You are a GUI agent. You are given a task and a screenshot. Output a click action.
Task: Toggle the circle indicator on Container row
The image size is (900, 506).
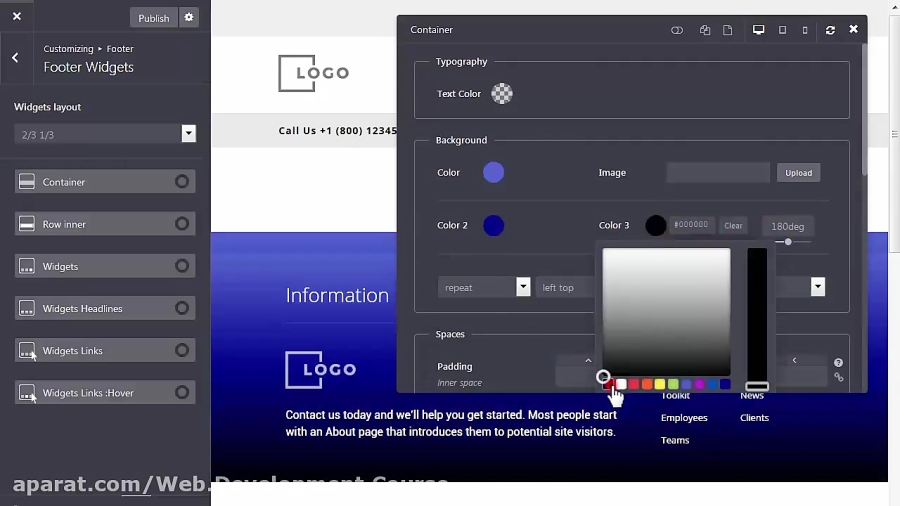point(182,182)
